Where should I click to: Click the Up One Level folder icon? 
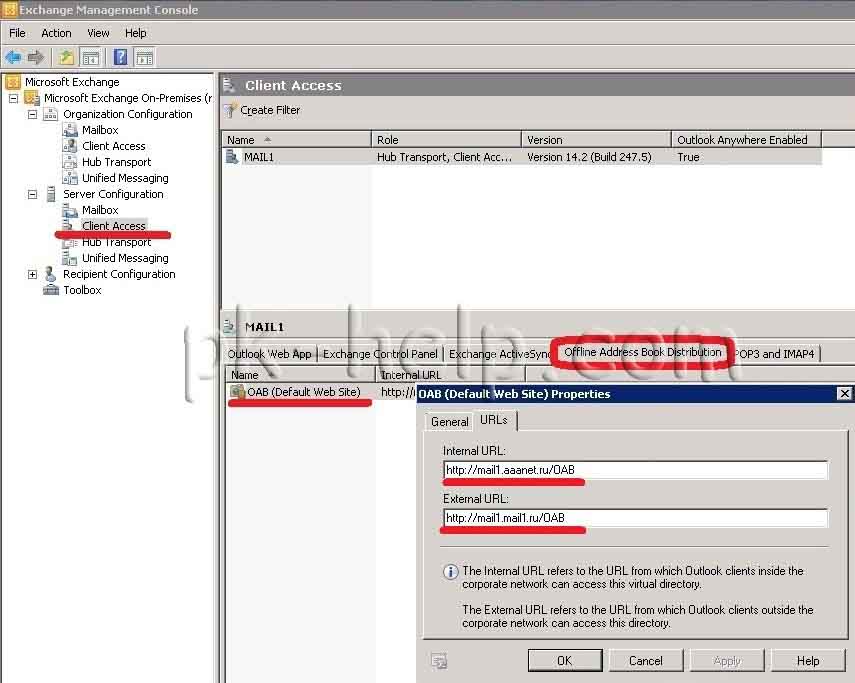(x=66, y=57)
